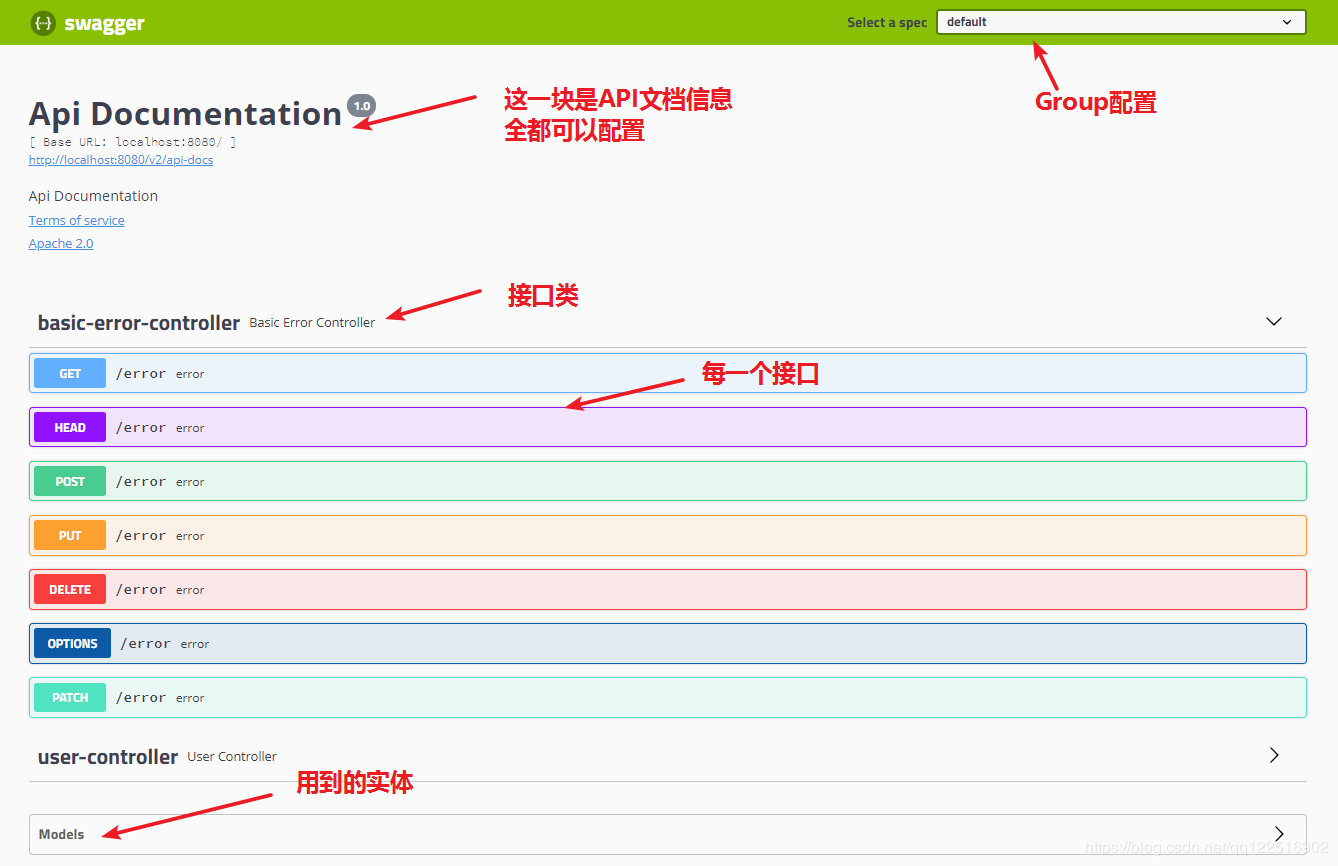Screen dimensions: 1338x866
Task: Click the Apache 2.0 license link
Action: tap(61, 244)
